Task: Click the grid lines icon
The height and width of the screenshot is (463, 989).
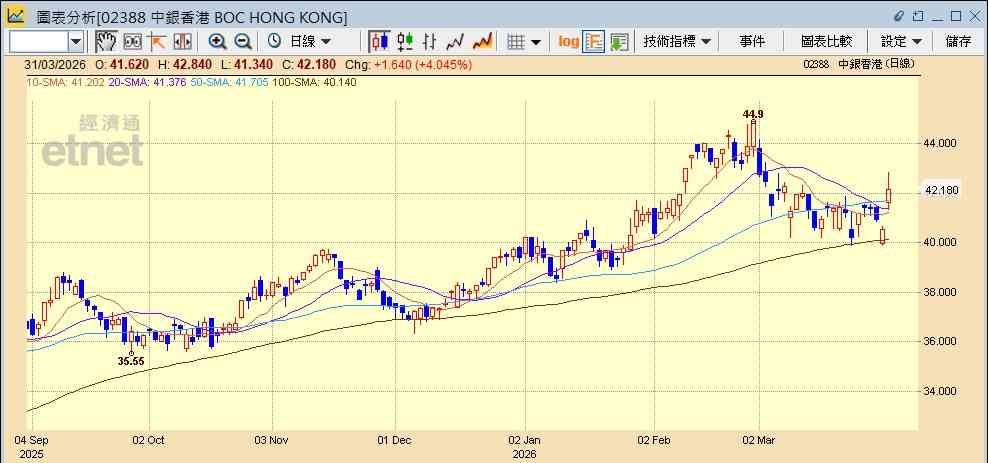Action: pos(517,42)
